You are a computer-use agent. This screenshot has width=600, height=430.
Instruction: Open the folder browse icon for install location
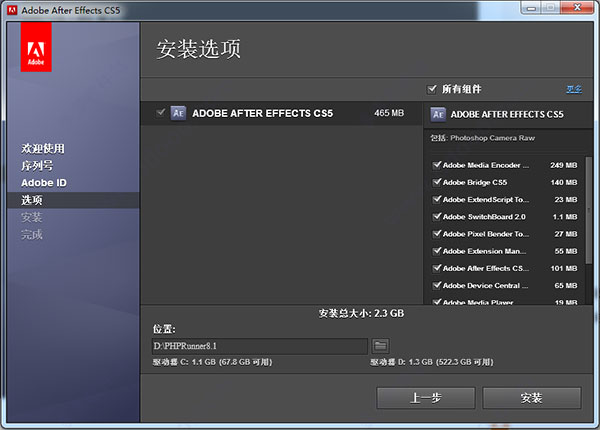tap(380, 346)
